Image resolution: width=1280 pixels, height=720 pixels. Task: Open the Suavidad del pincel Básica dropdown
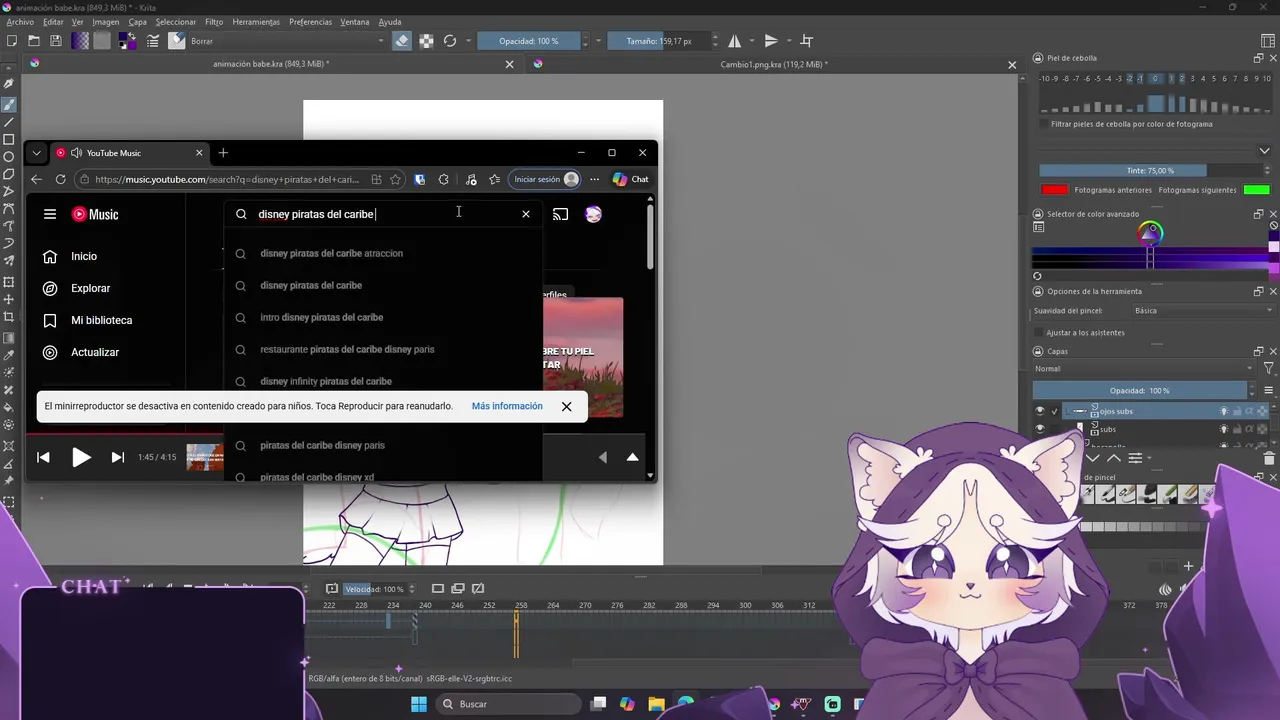[x=1203, y=310]
